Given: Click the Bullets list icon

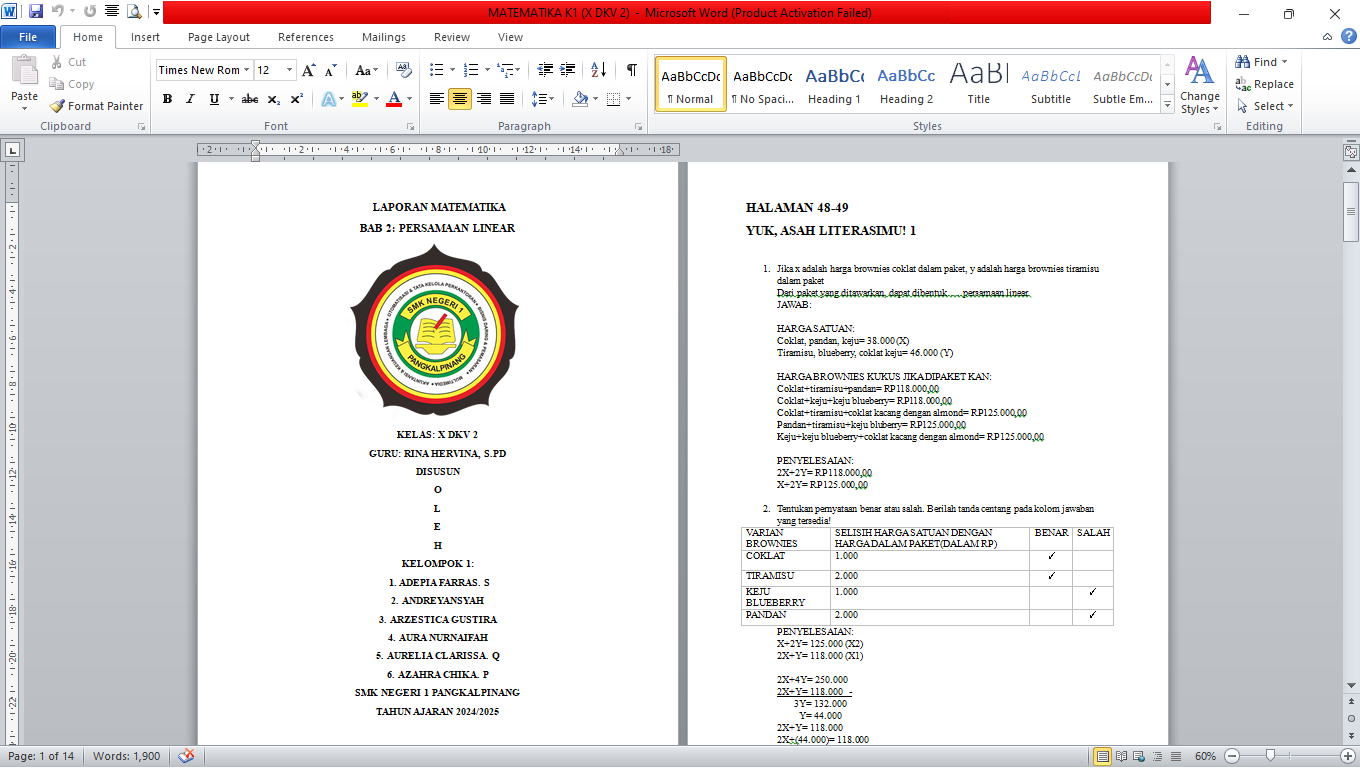Looking at the screenshot, I should point(436,70).
